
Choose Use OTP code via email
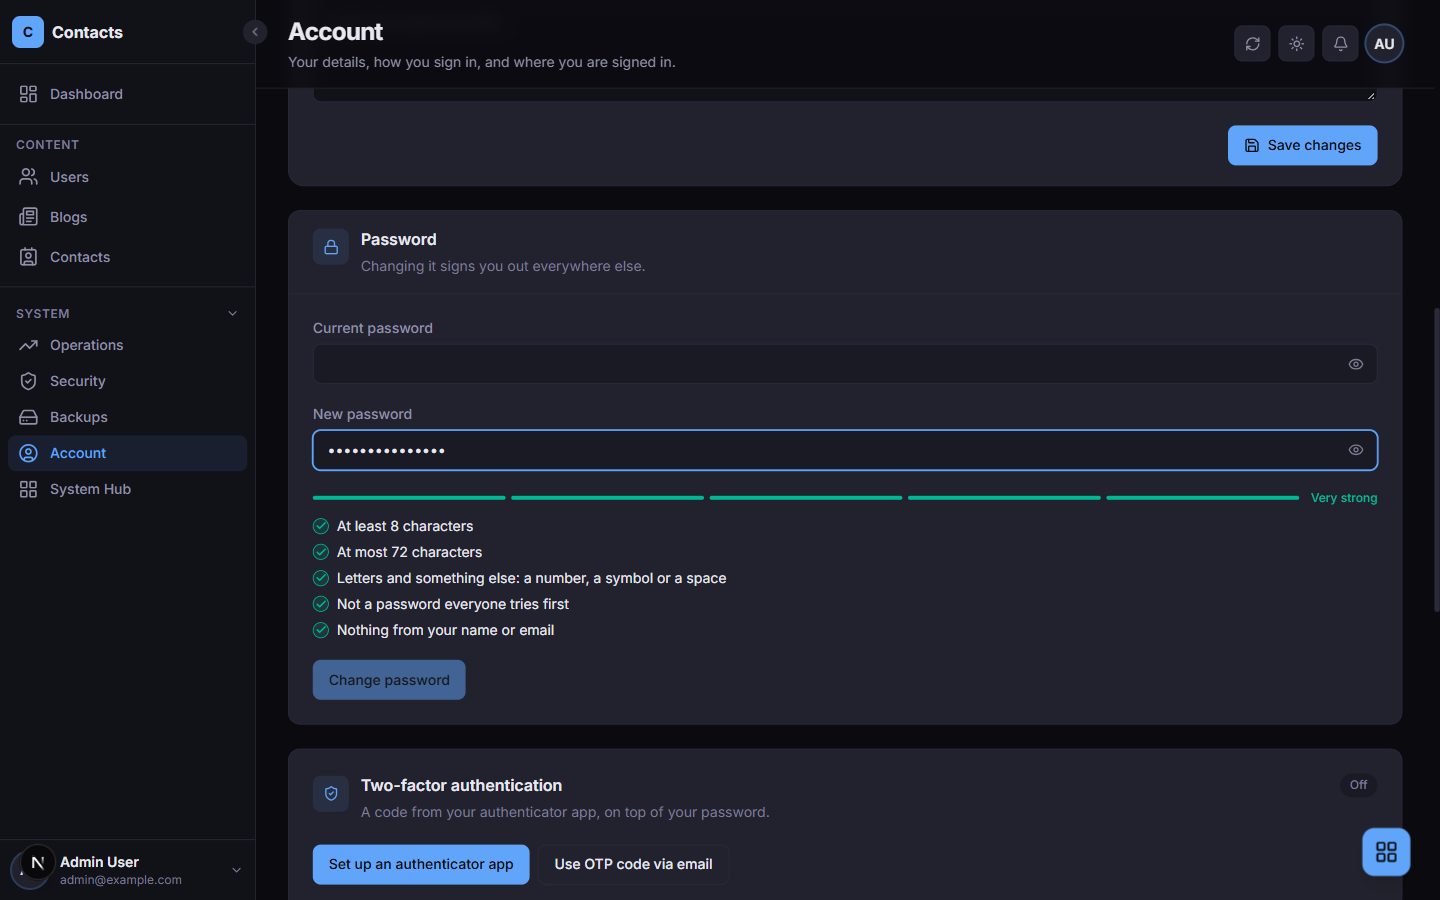pyautogui.click(x=633, y=864)
